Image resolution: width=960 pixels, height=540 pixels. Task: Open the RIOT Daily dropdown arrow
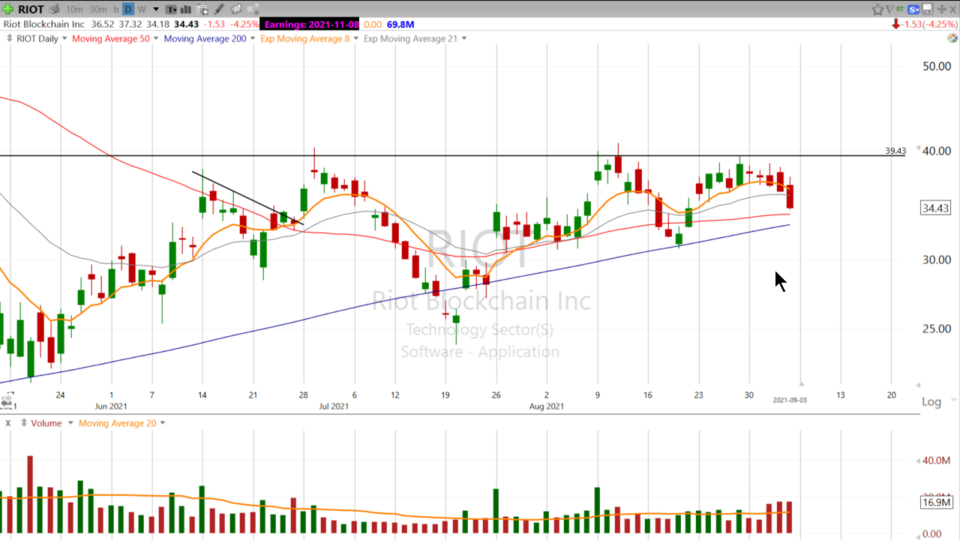64,39
